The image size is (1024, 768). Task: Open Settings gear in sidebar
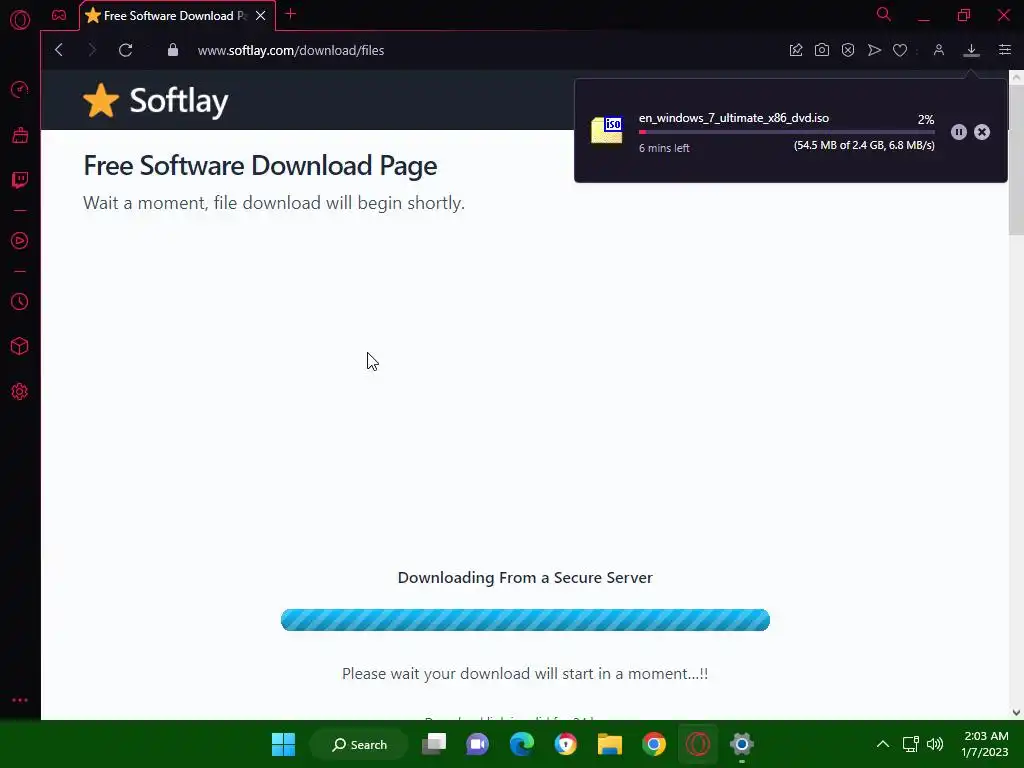tap(20, 391)
